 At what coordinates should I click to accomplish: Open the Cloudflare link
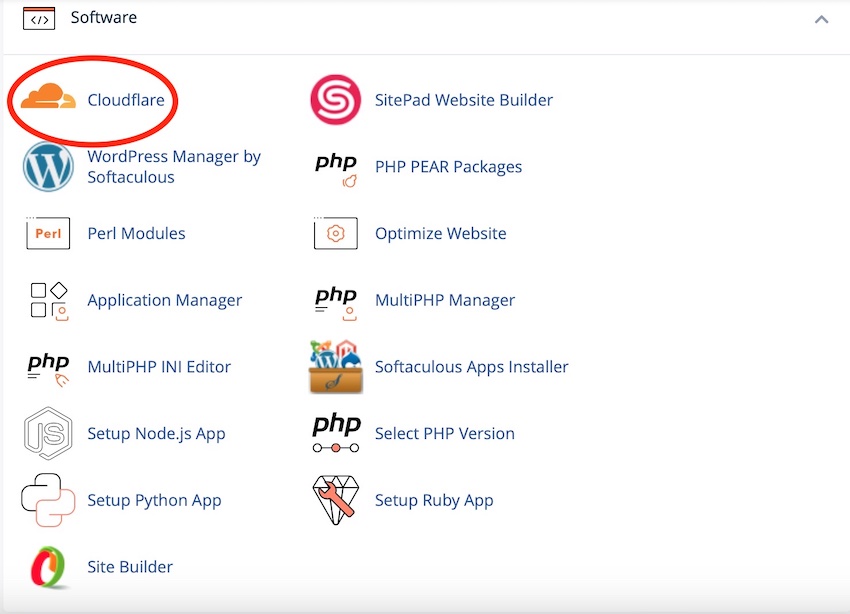tap(126, 100)
